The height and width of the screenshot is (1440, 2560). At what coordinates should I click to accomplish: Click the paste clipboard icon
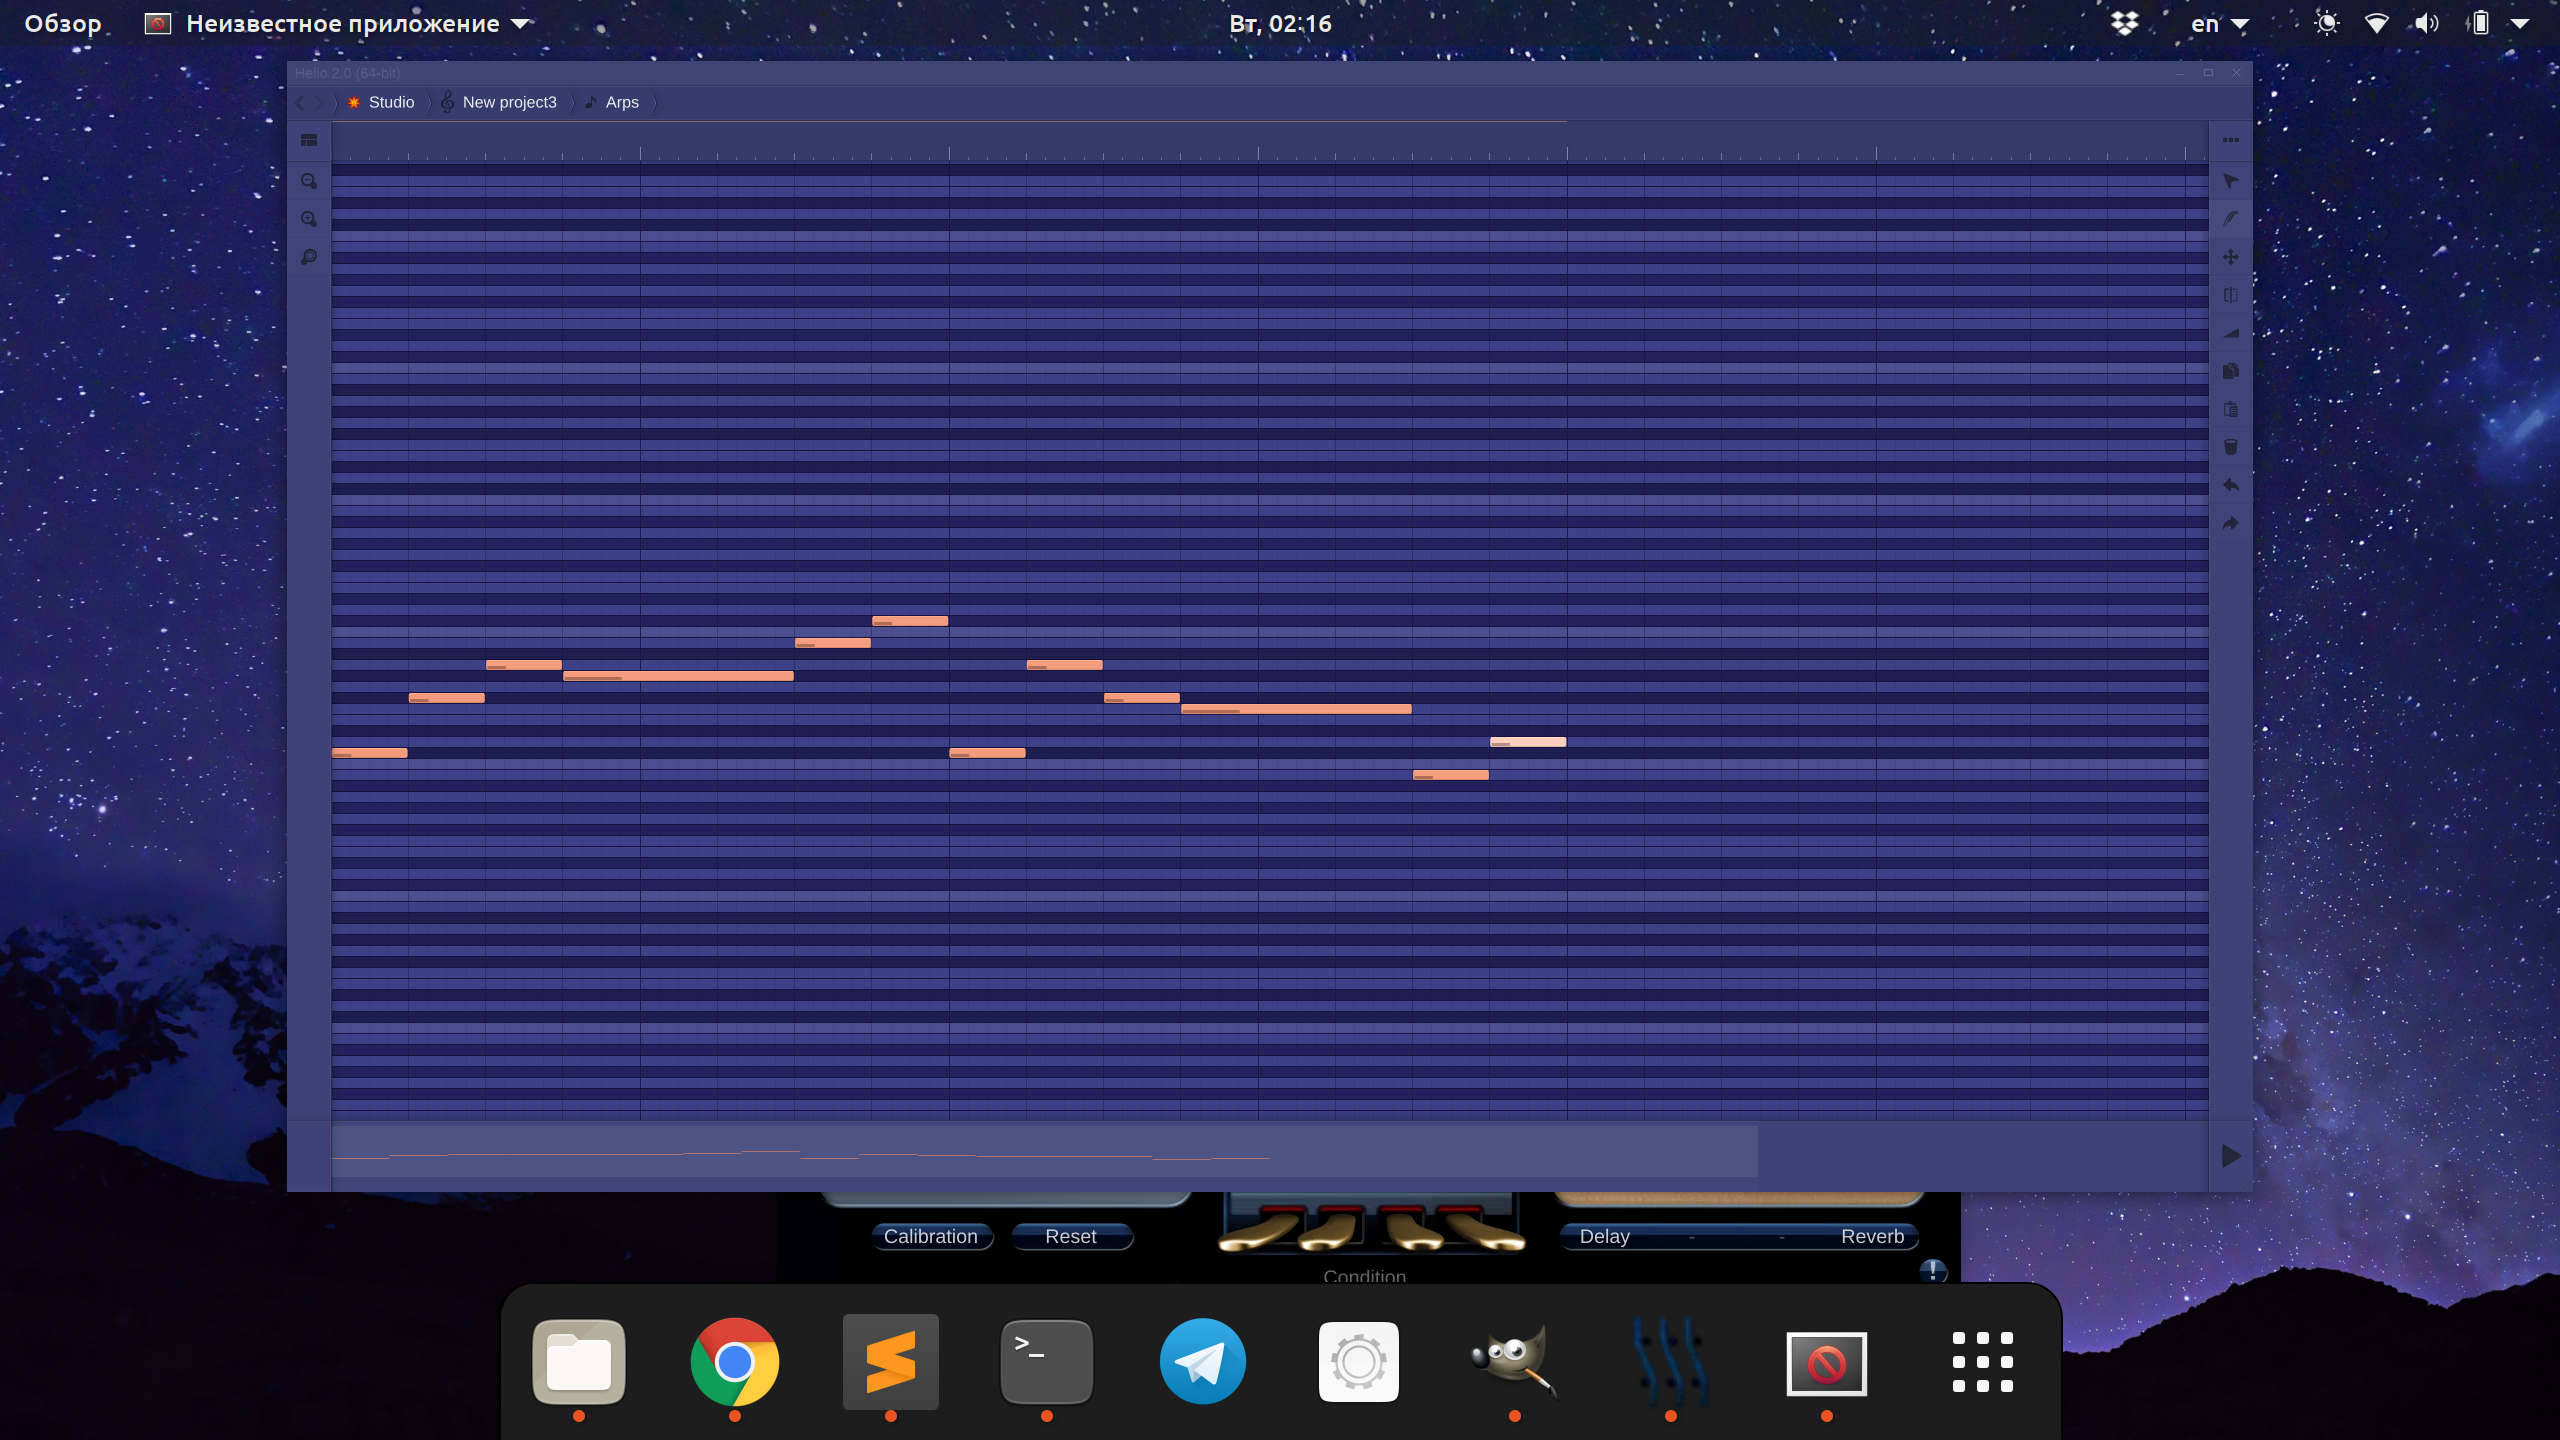pyautogui.click(x=2230, y=409)
